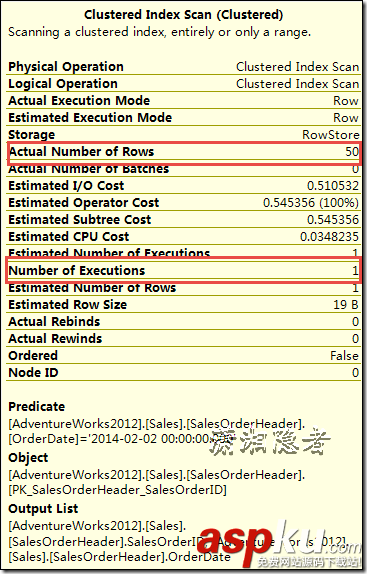Select the 'Estimated Execution Mode' label
The image size is (367, 574).
click(x=90, y=118)
